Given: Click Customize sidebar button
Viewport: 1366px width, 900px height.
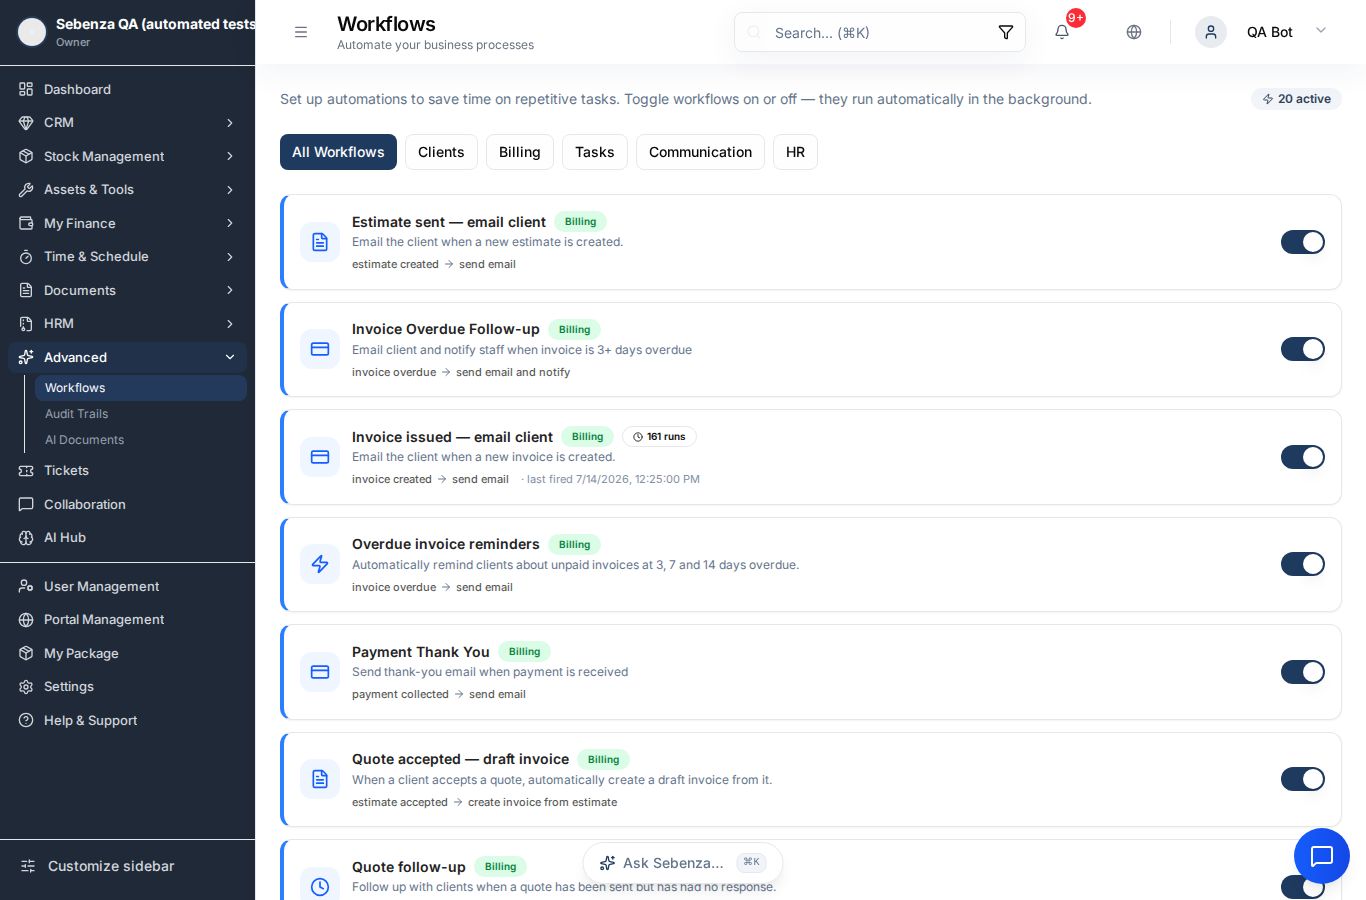Looking at the screenshot, I should point(127,866).
